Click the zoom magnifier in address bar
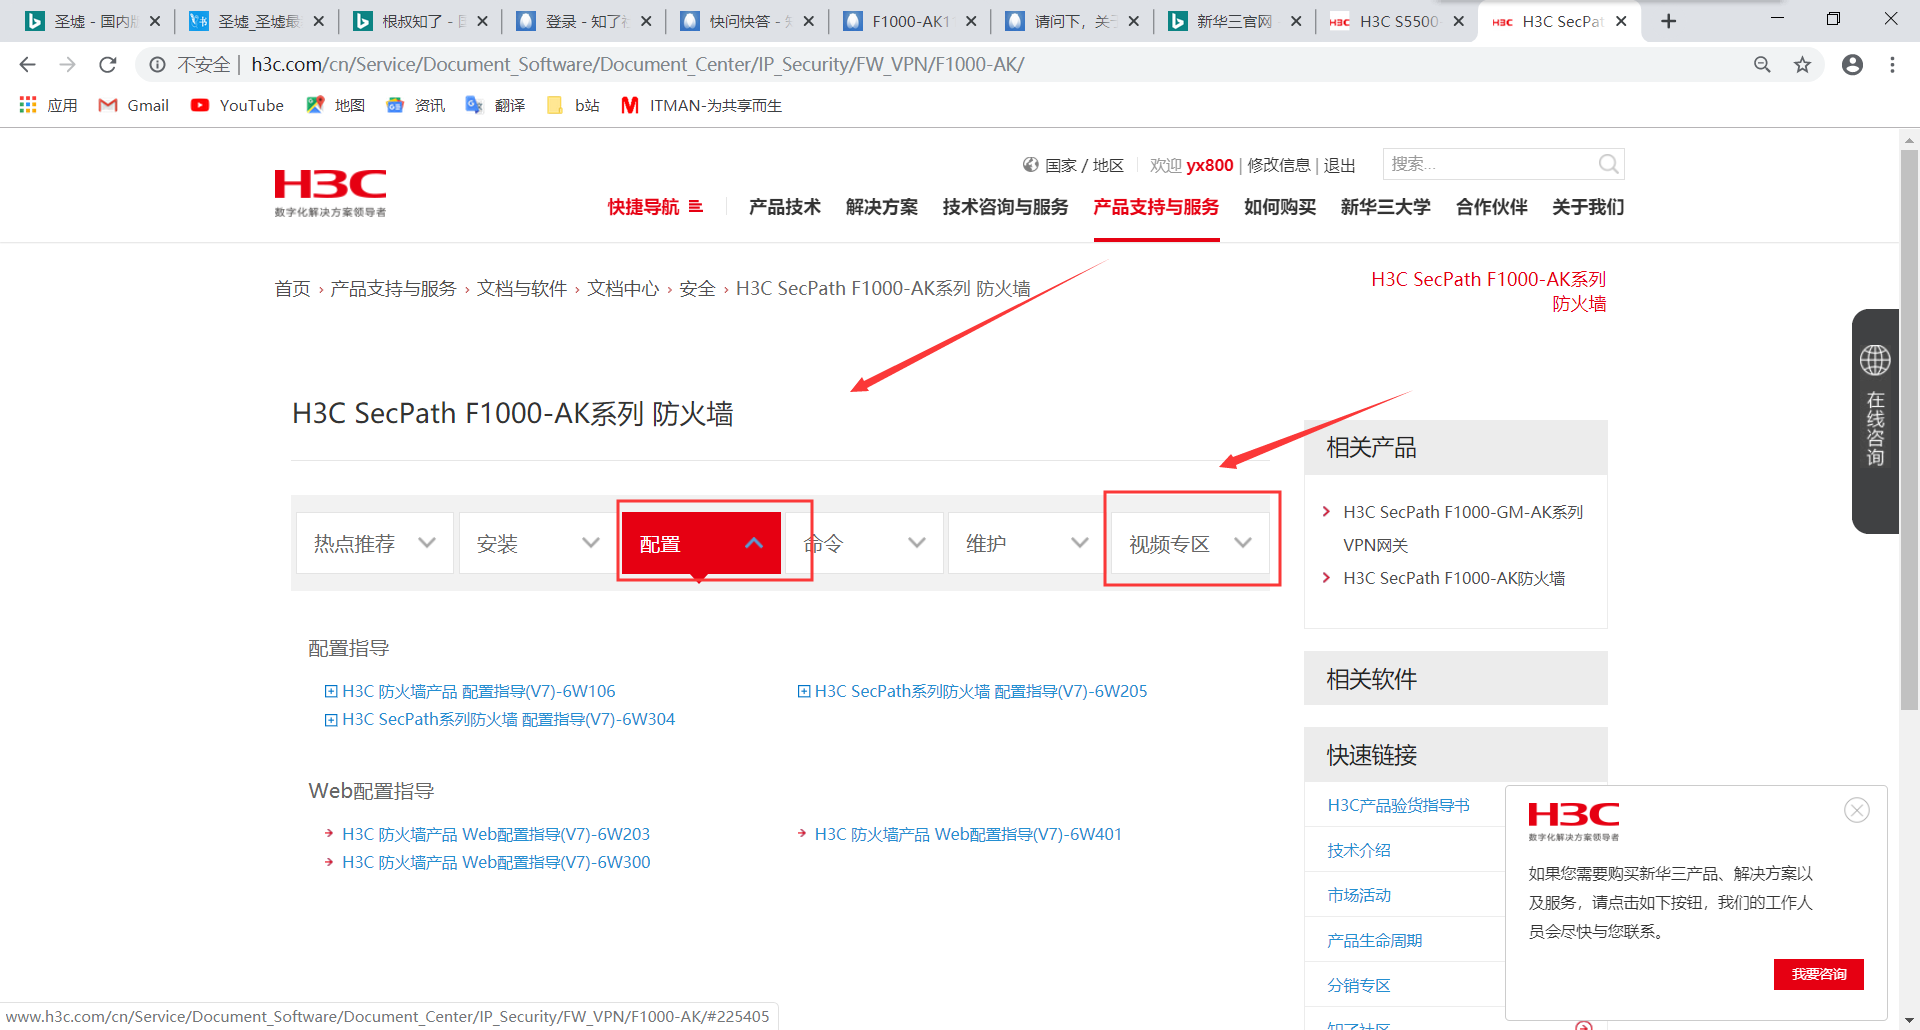The height and width of the screenshot is (1030, 1920). click(1762, 64)
